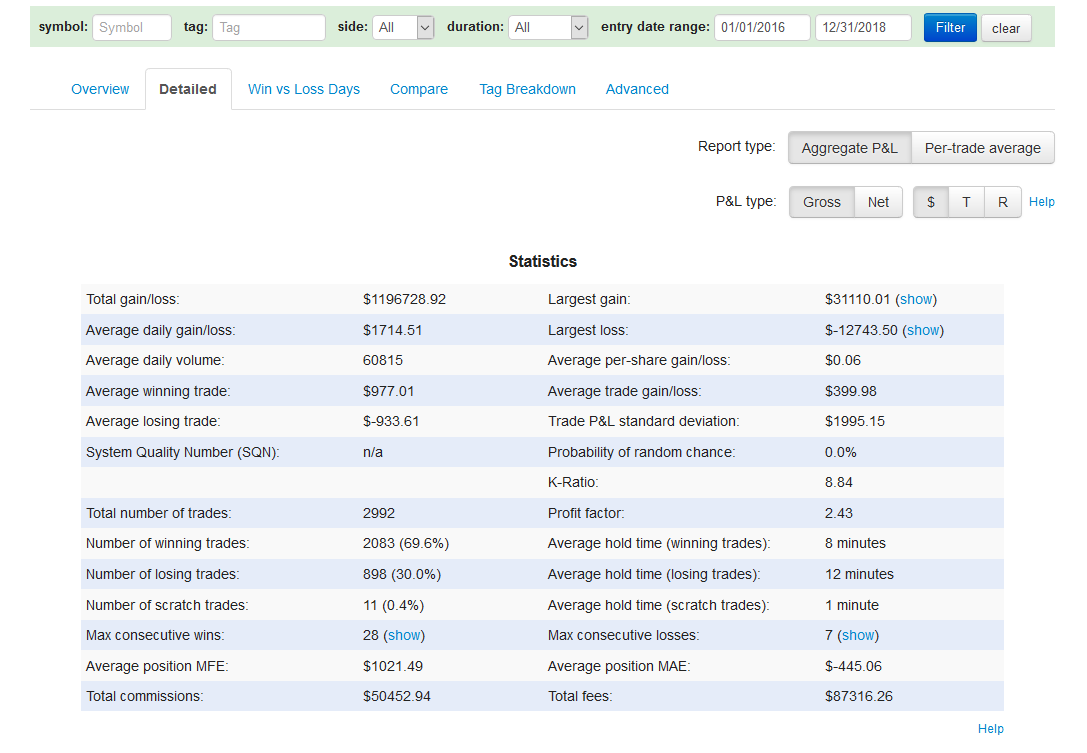
Task: Click Average losing trade value $-933.61
Action: point(391,422)
